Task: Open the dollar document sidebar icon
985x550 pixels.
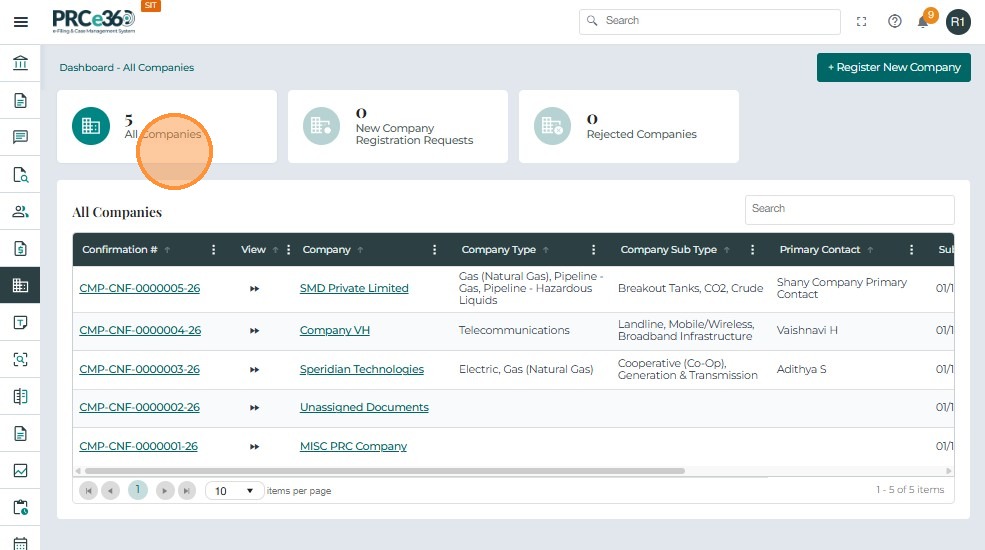Action: pos(20,248)
